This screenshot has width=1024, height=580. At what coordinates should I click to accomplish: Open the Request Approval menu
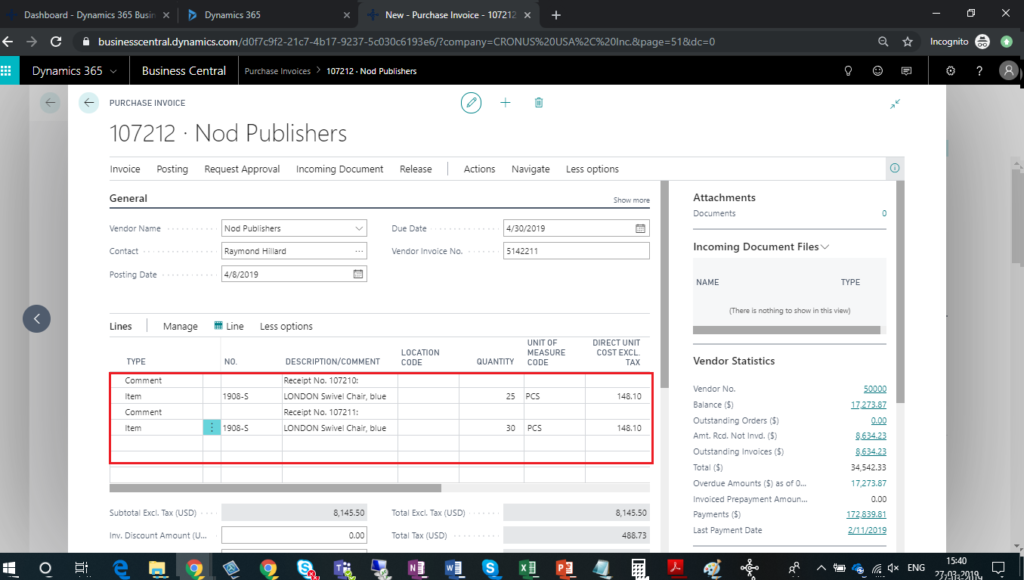(x=242, y=169)
